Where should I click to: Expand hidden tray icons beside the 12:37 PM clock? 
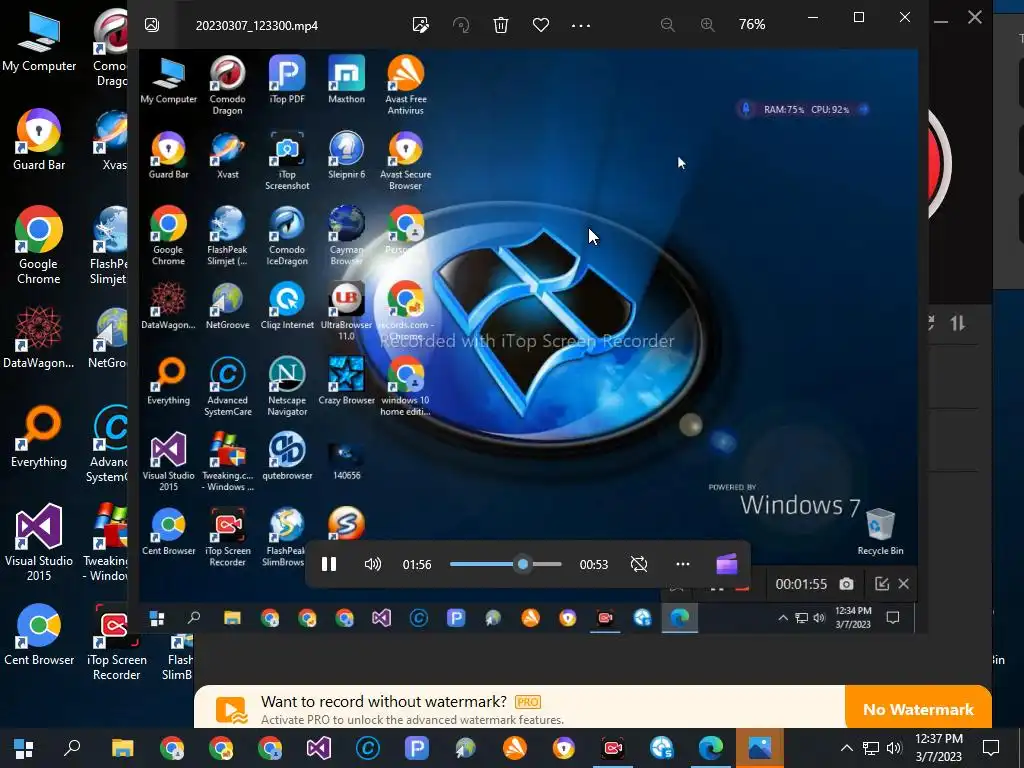pos(846,748)
